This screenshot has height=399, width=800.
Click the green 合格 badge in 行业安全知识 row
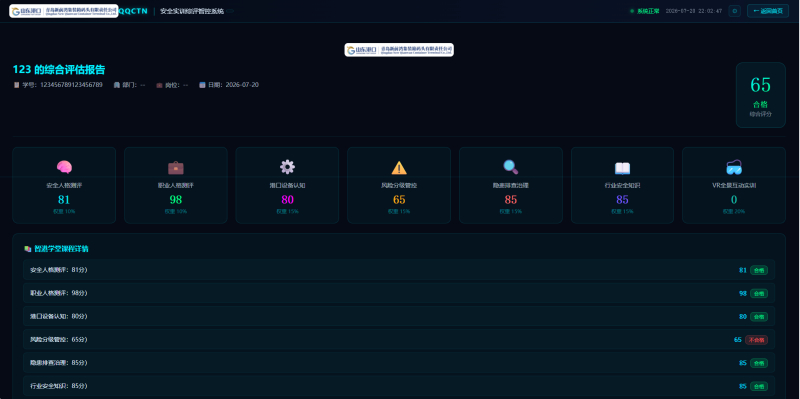point(759,386)
